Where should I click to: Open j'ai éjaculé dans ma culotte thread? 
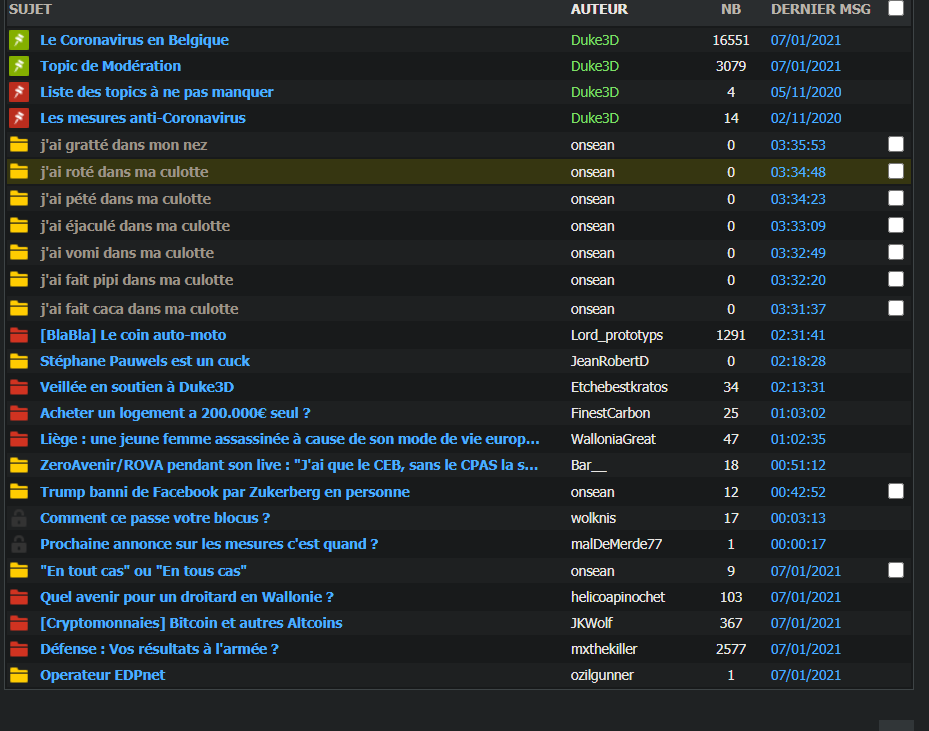[x=135, y=226]
